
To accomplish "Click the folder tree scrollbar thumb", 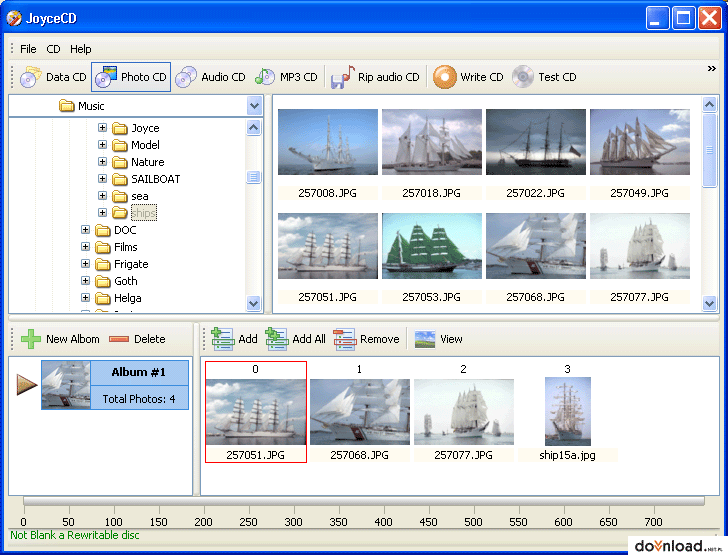I will pos(254,177).
